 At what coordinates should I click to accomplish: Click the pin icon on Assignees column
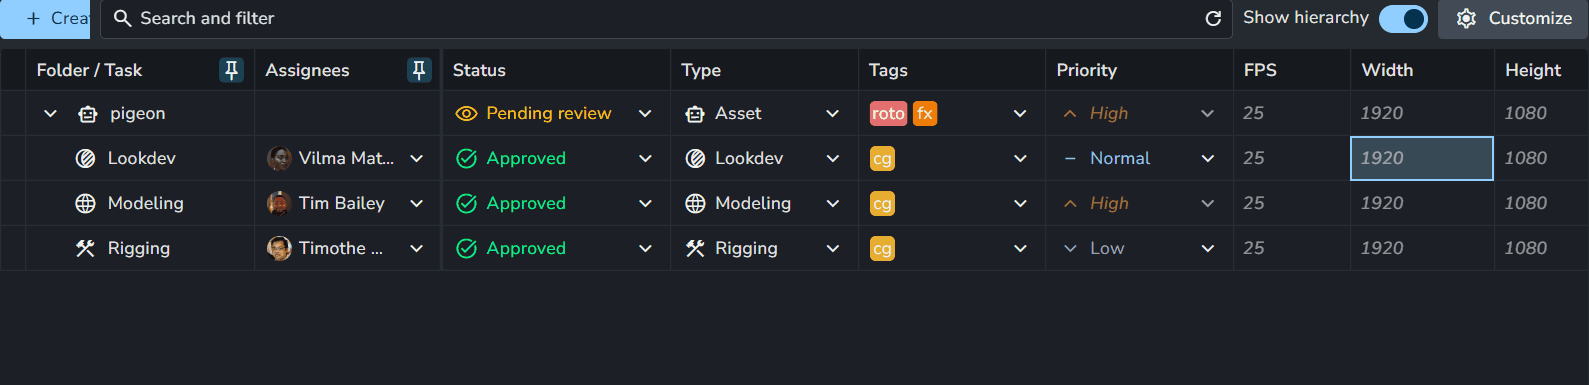coord(419,70)
